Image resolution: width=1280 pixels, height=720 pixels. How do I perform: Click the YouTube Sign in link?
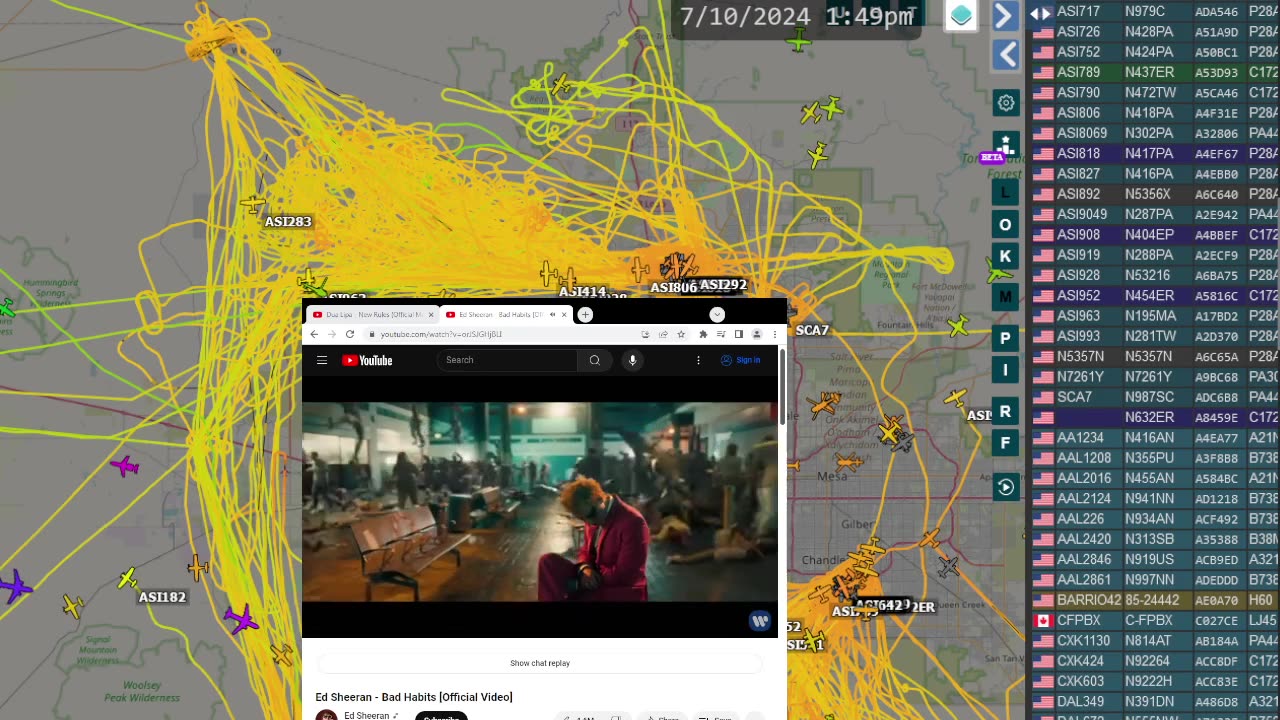pos(741,360)
